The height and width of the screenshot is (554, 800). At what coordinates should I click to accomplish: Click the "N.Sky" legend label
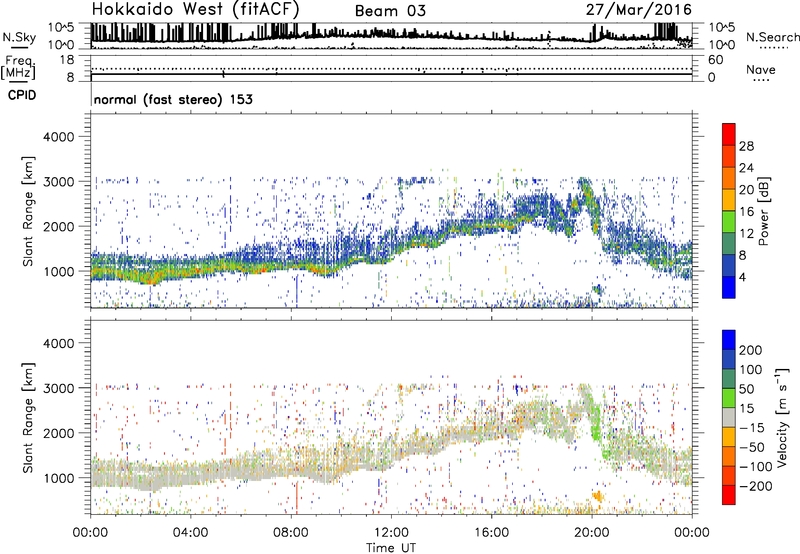(19, 38)
